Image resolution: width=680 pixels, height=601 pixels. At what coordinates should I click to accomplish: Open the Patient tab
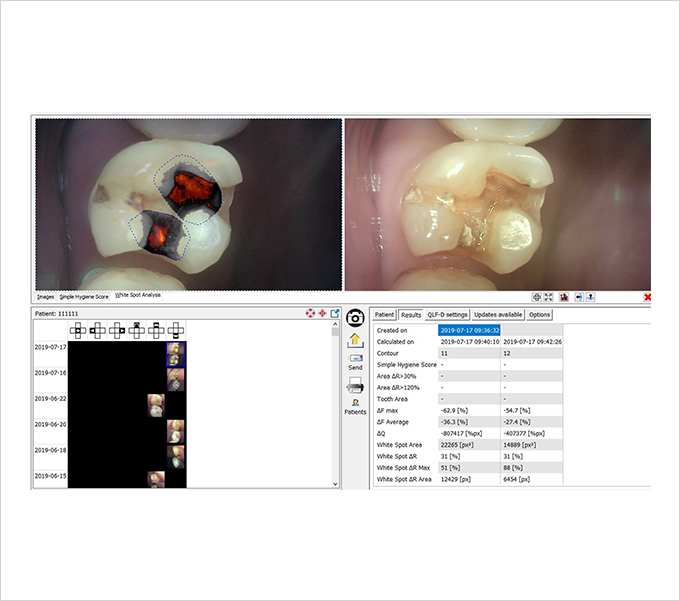pyautogui.click(x=384, y=315)
